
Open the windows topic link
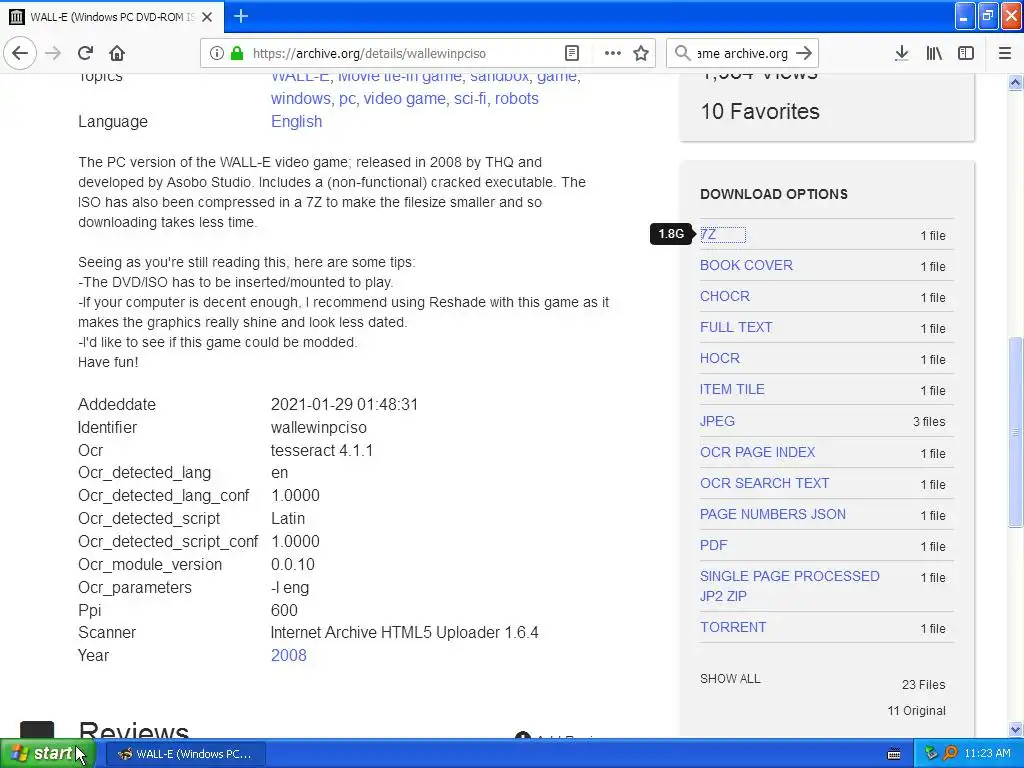[x=301, y=99]
